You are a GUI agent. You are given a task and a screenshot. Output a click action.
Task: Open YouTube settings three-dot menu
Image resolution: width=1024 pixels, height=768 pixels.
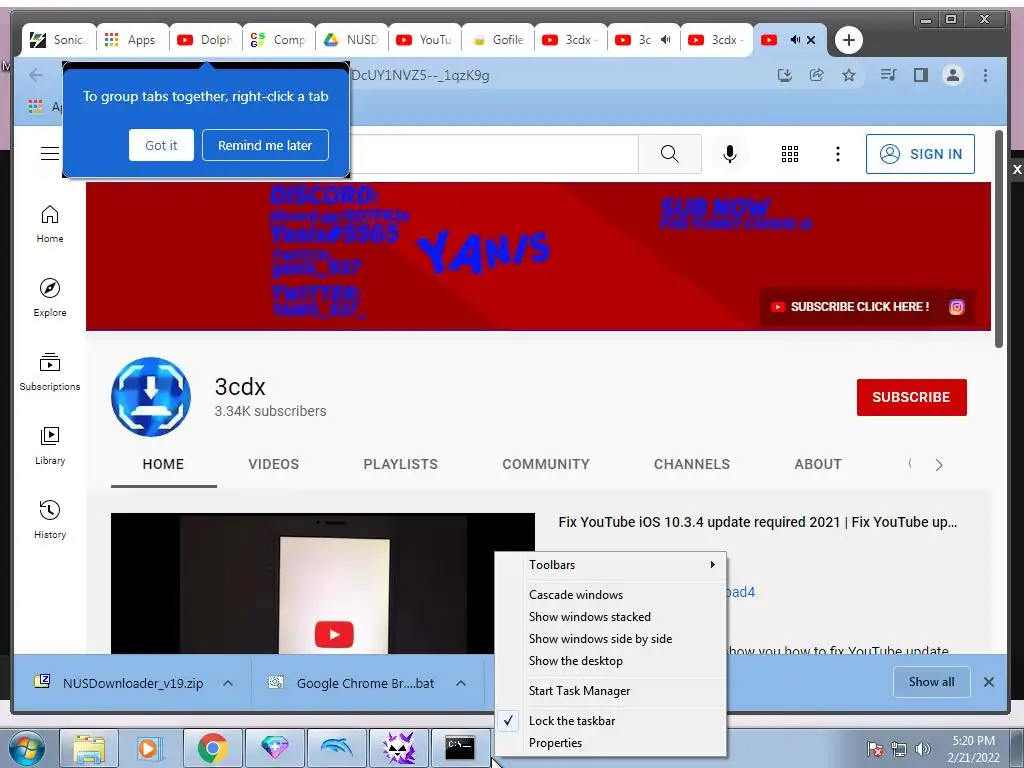tap(837, 154)
